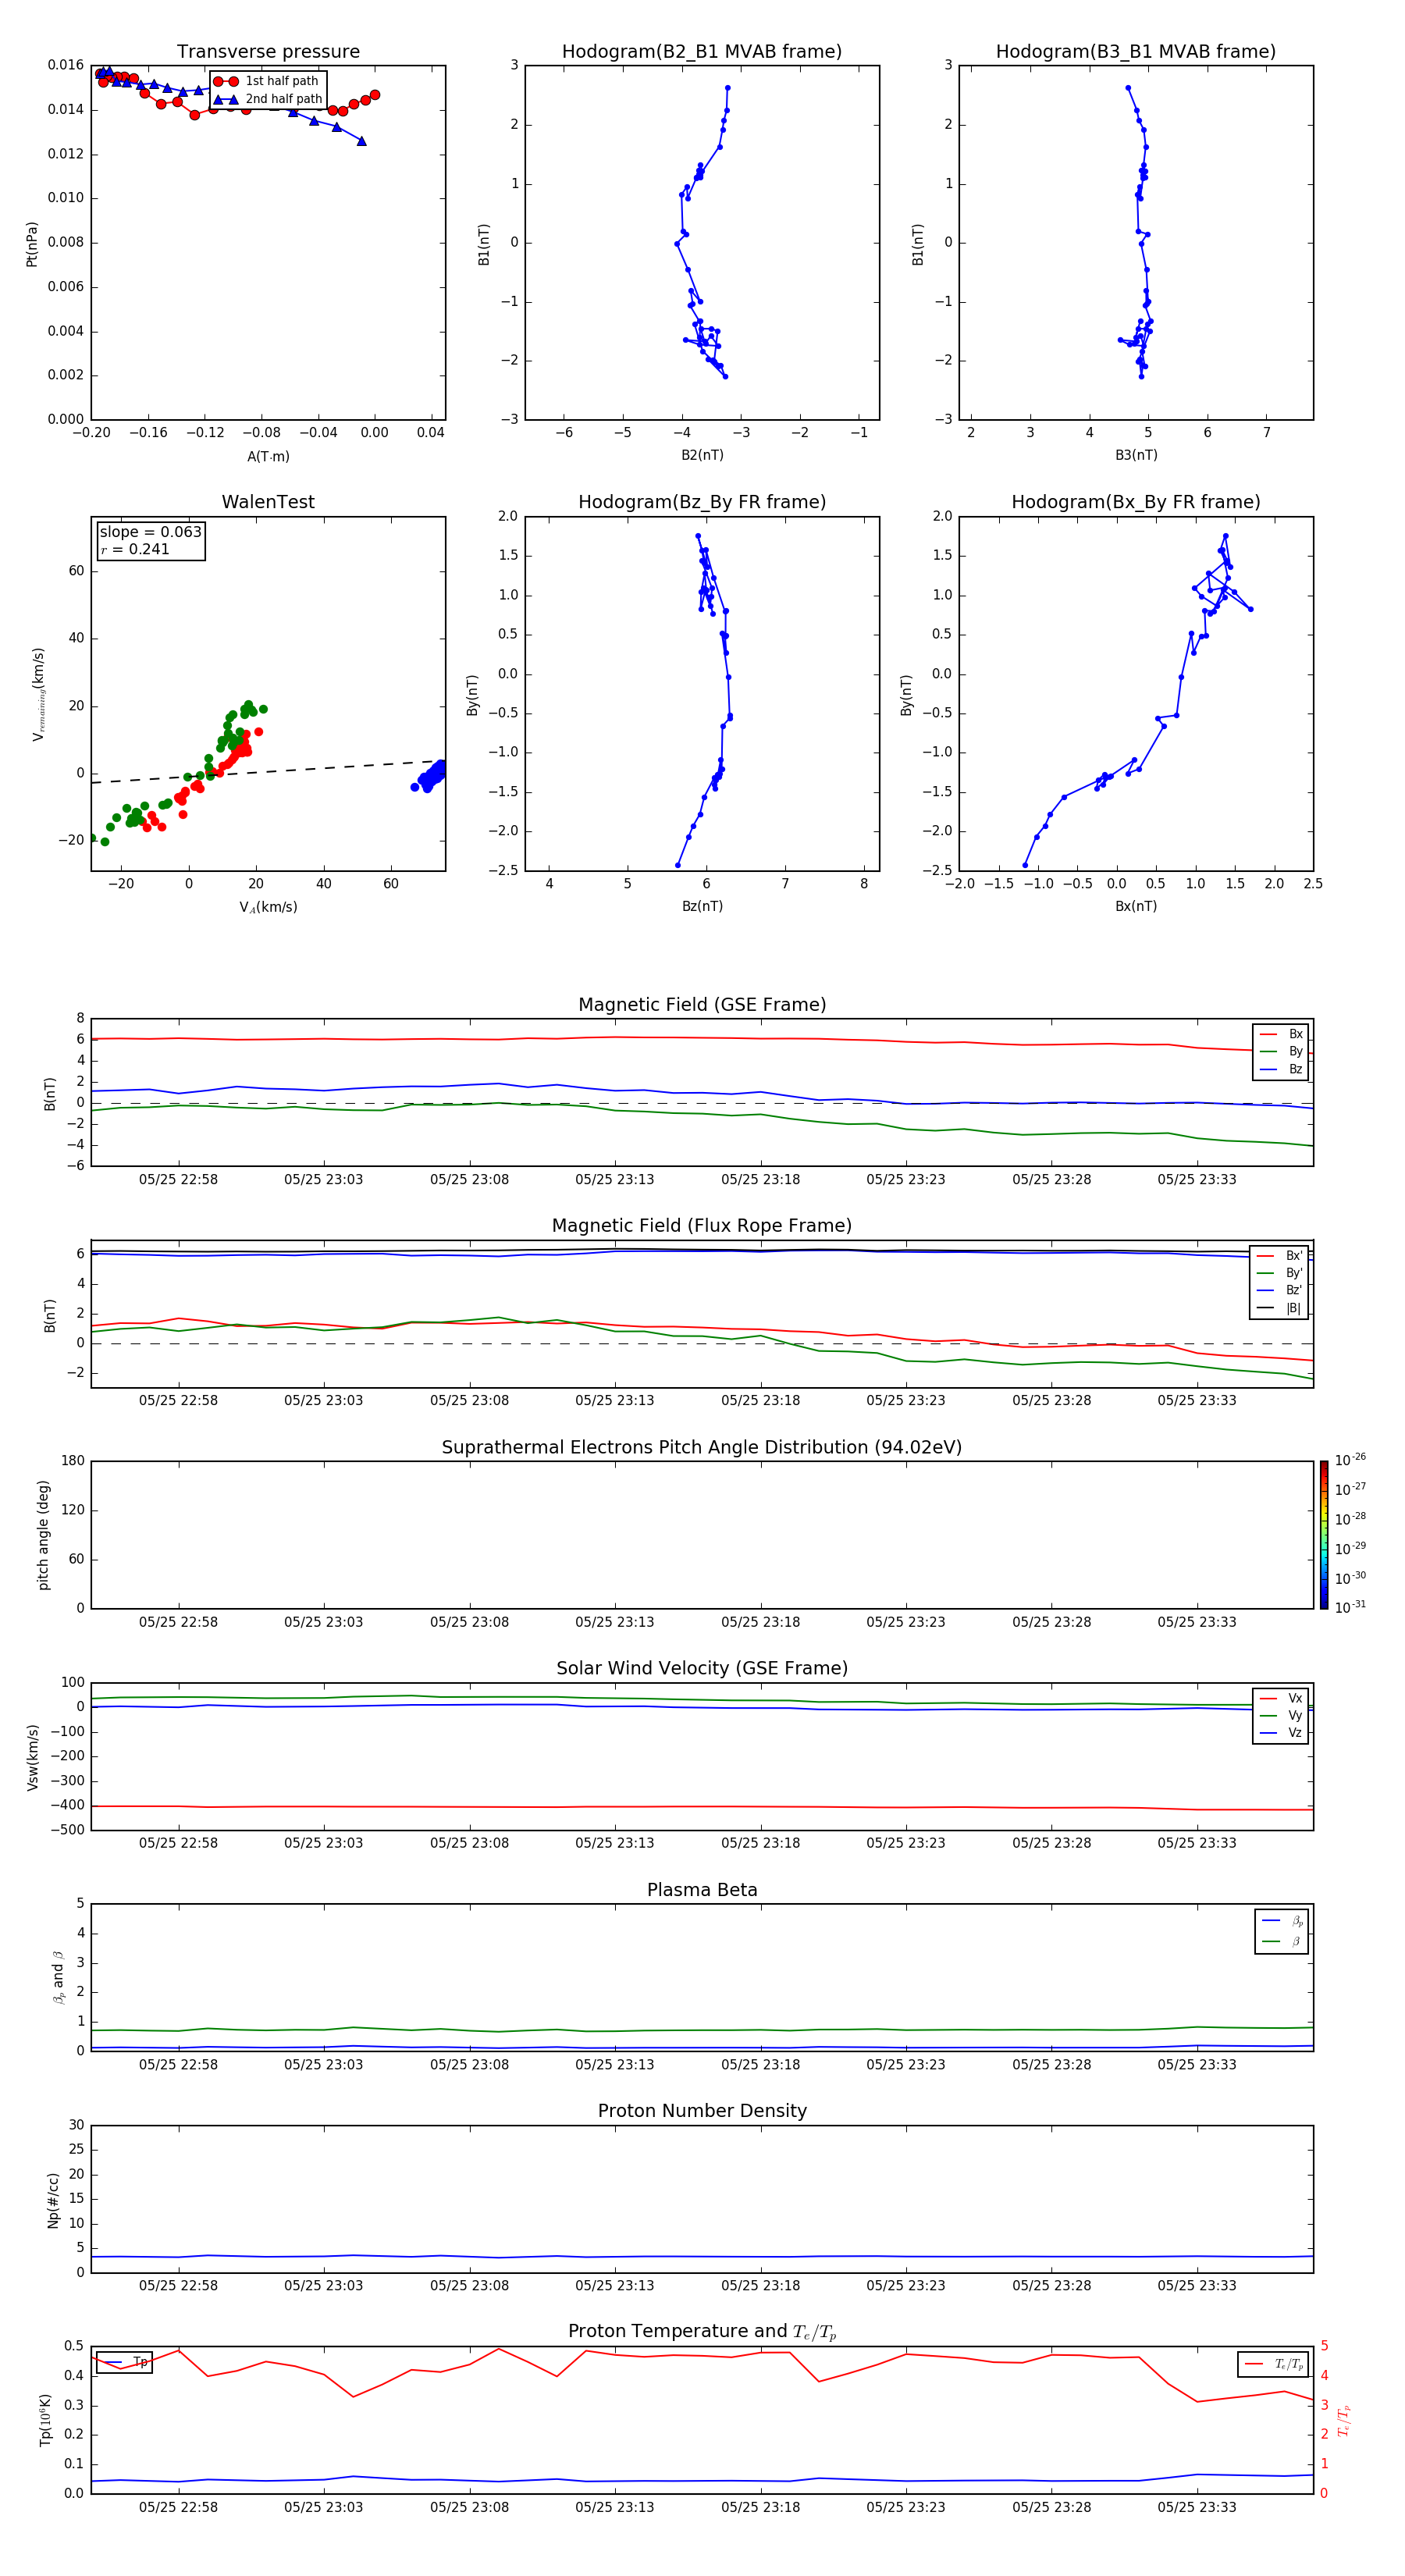Click 'Magnetic Field (GSE Frame)' panel title
This screenshot has width=1405, height=2576.
point(702,1005)
